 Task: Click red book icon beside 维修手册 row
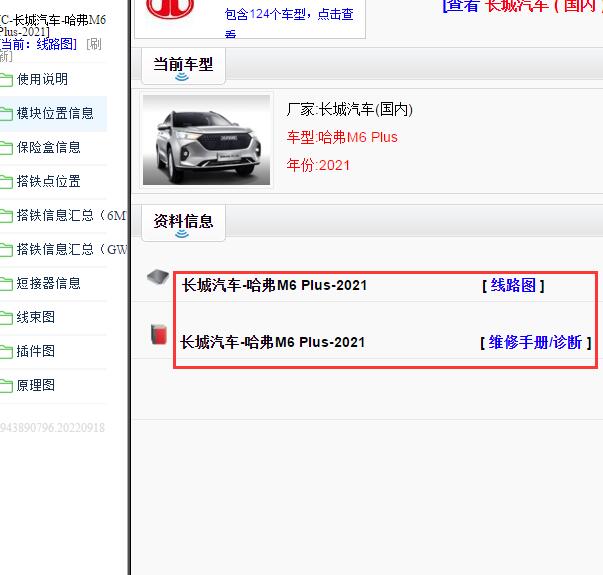159,335
